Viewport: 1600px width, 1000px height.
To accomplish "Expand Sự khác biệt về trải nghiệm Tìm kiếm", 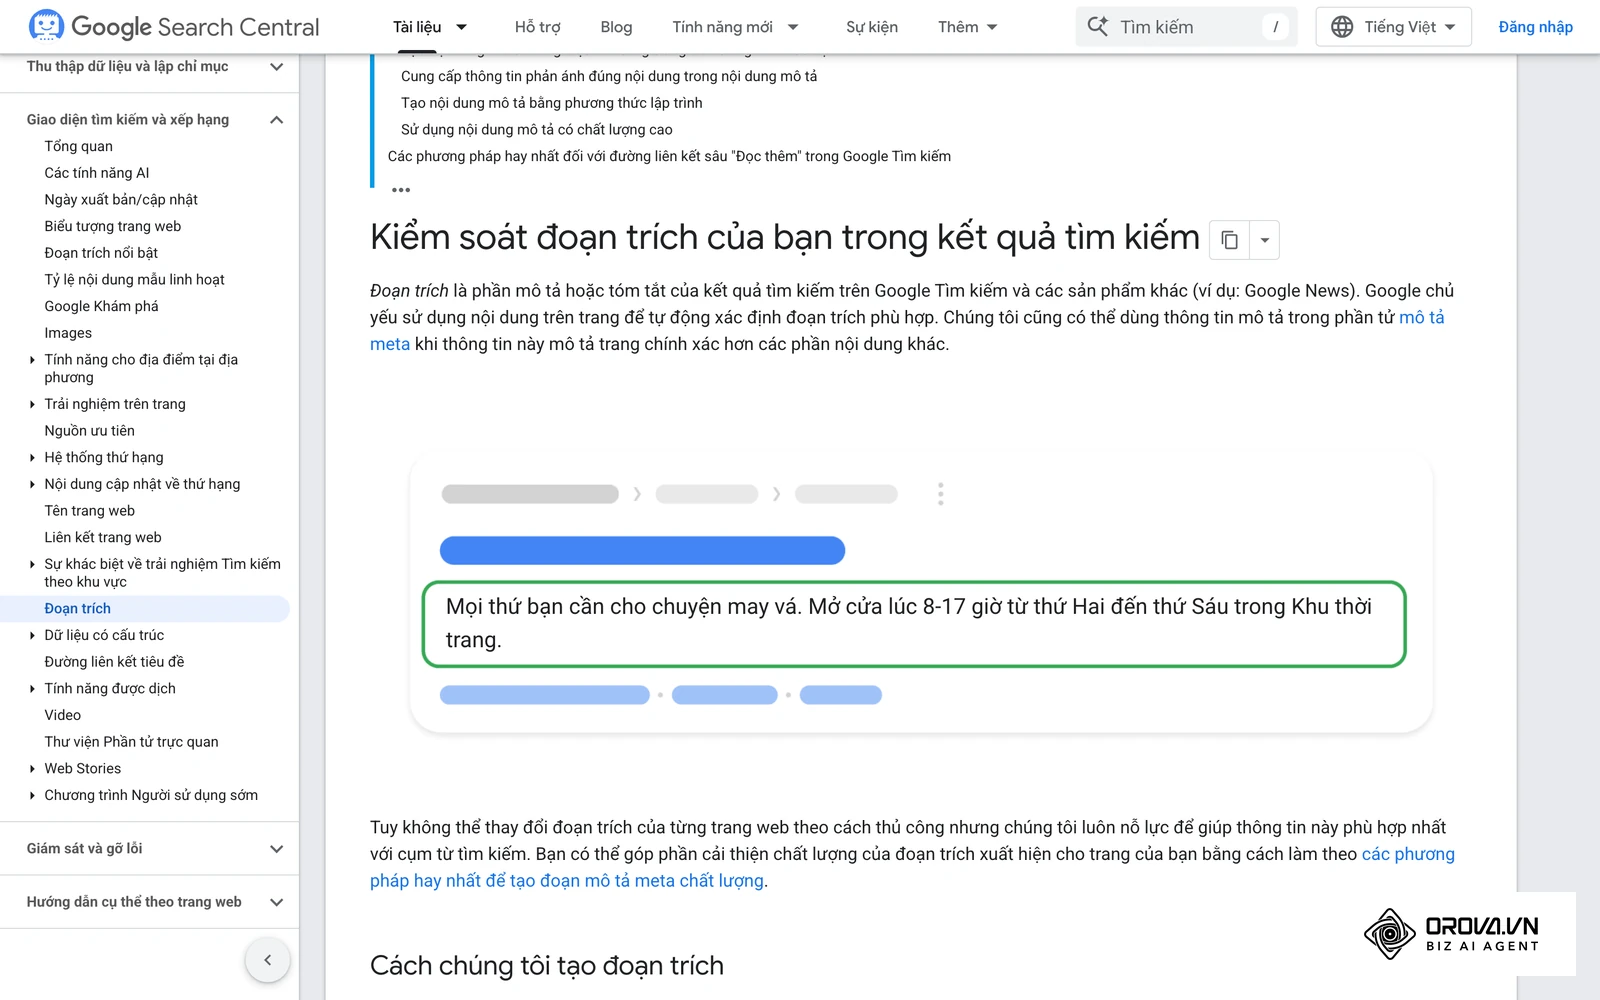I will coord(32,564).
